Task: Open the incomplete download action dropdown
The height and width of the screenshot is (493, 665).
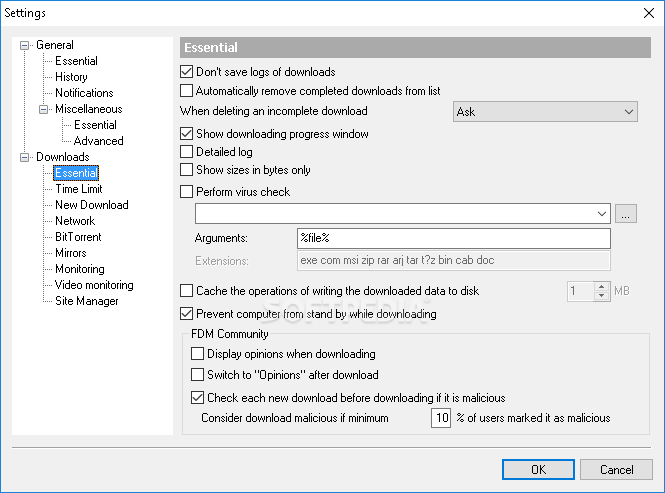Action: [545, 112]
